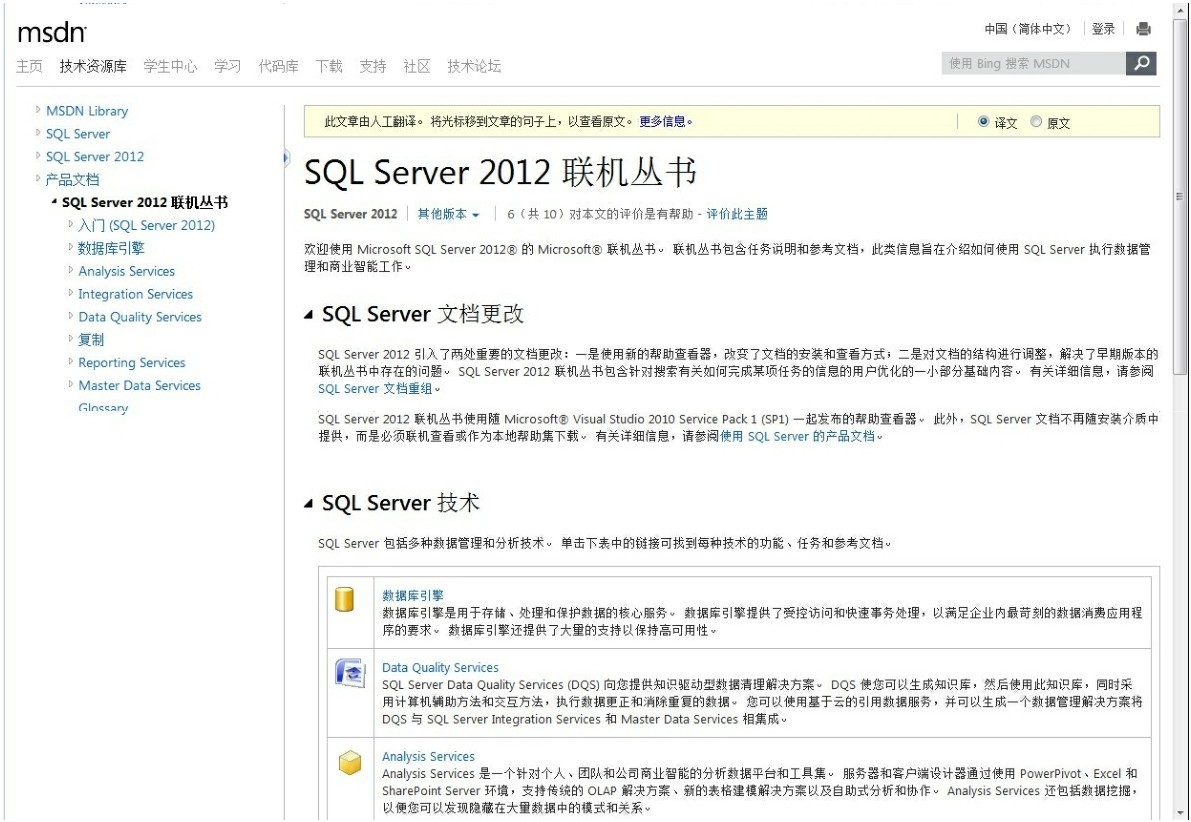Click the Analysis Services cube icon
The image size is (1191, 822).
(x=349, y=763)
